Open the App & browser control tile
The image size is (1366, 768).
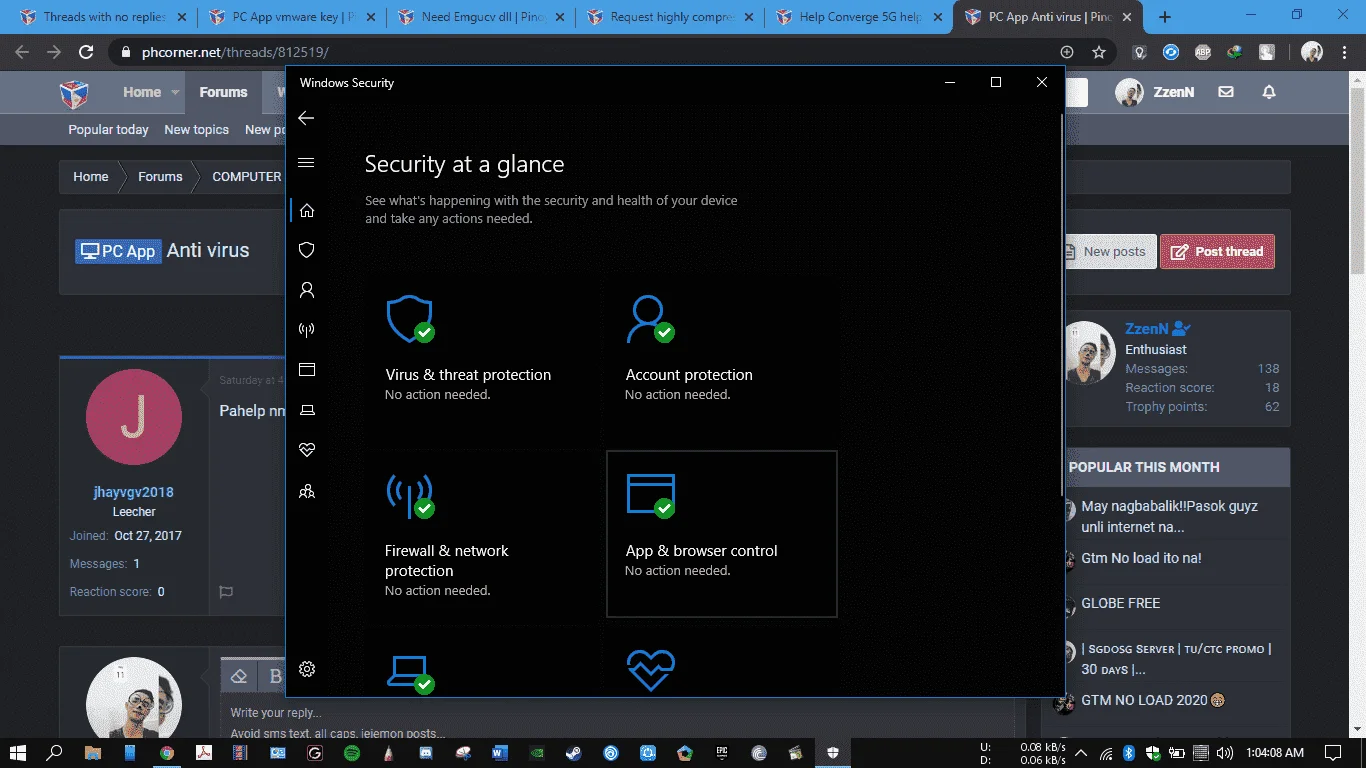point(721,534)
